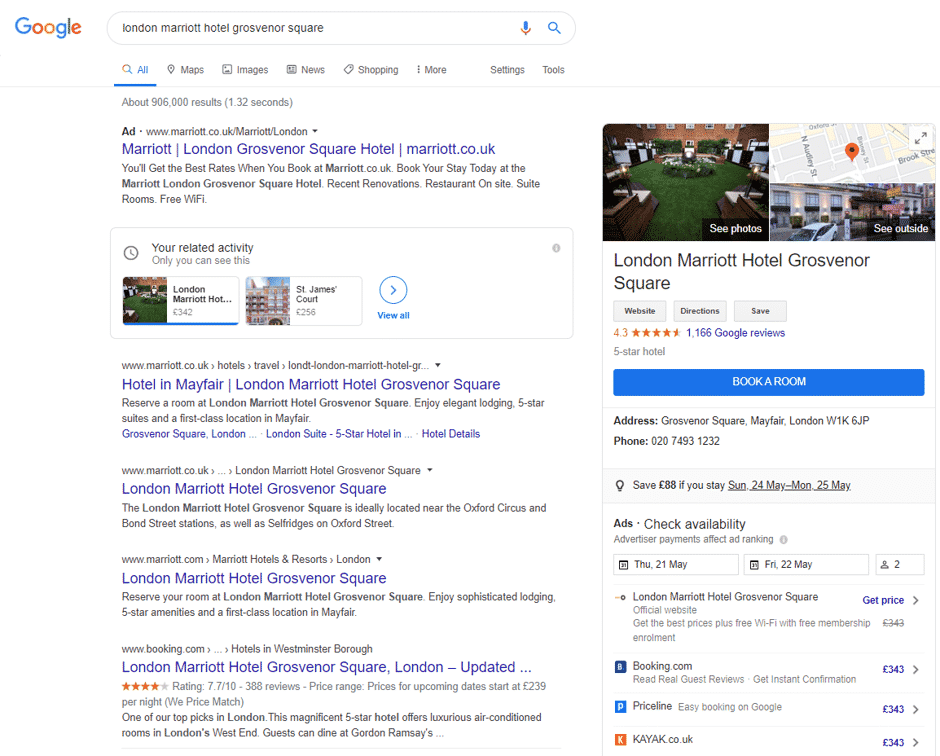Image resolution: width=940 pixels, height=756 pixels.
Task: Change the number of guests field
Action: [899, 565]
